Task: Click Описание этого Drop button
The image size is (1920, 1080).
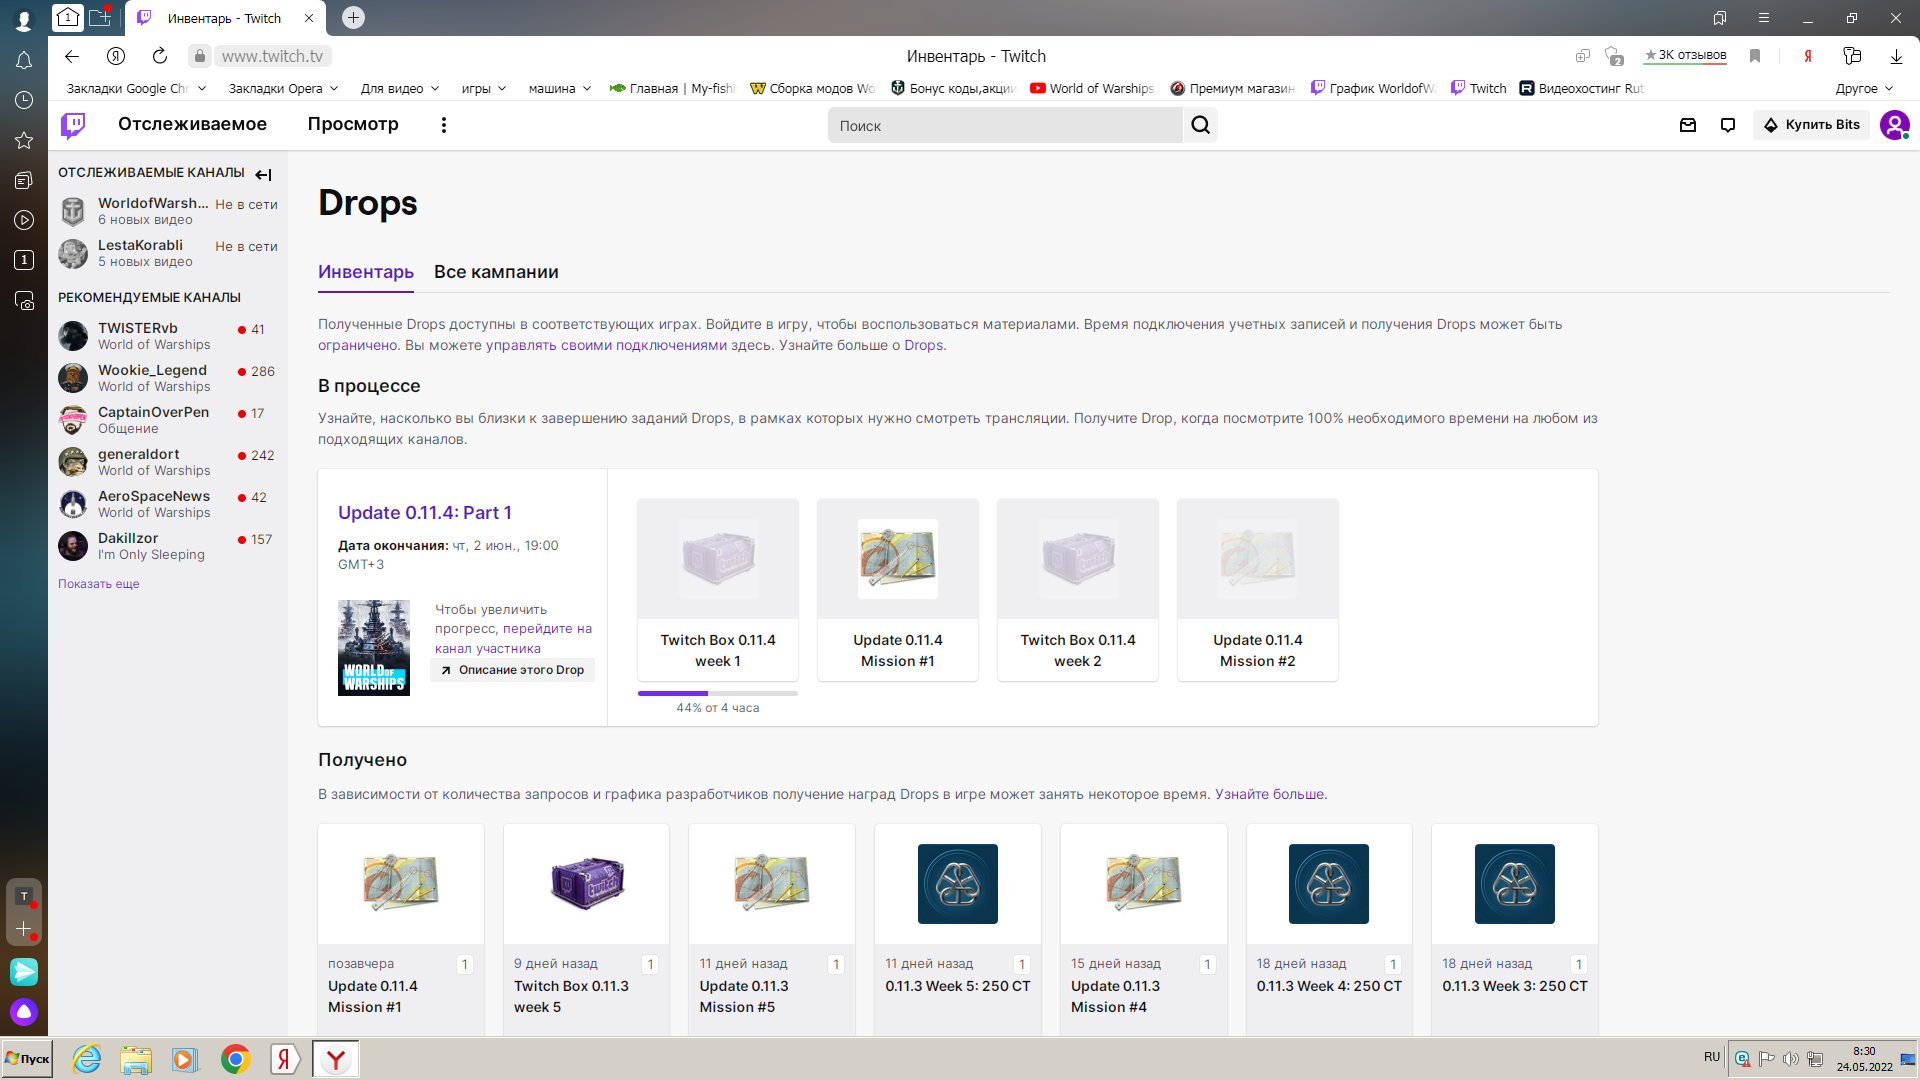Action: tap(512, 670)
